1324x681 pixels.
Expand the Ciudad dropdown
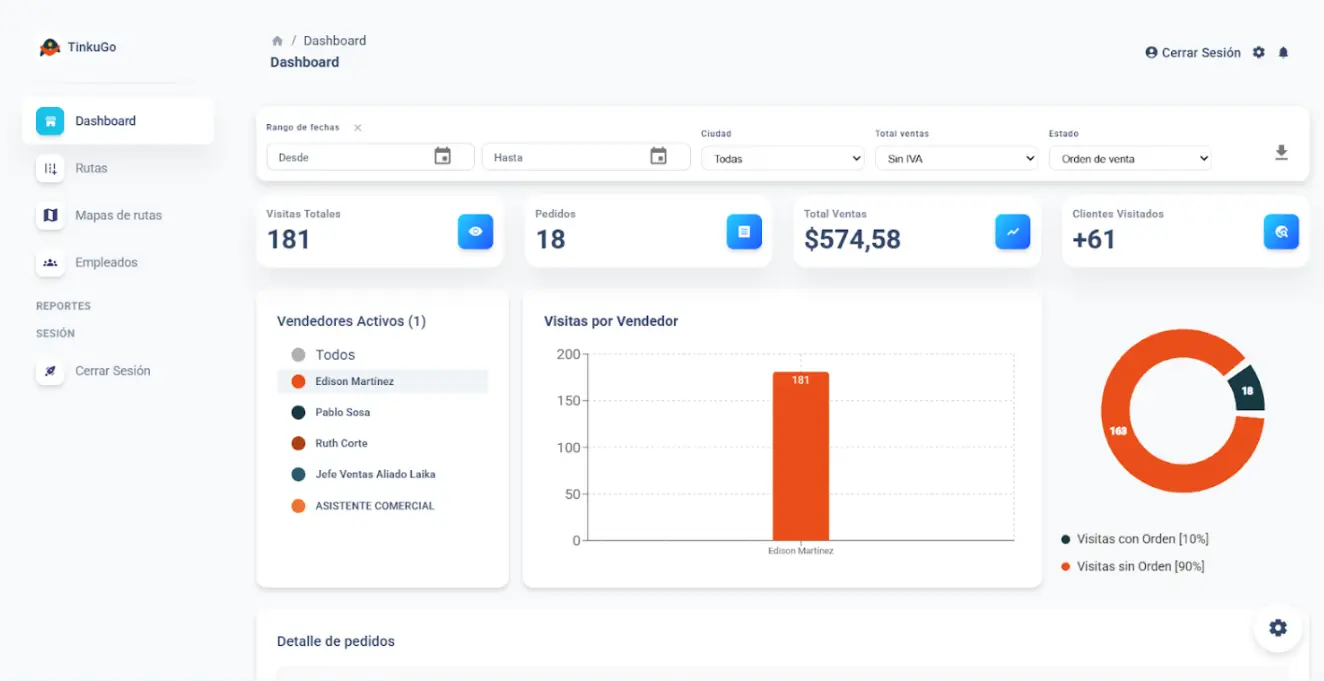point(782,158)
